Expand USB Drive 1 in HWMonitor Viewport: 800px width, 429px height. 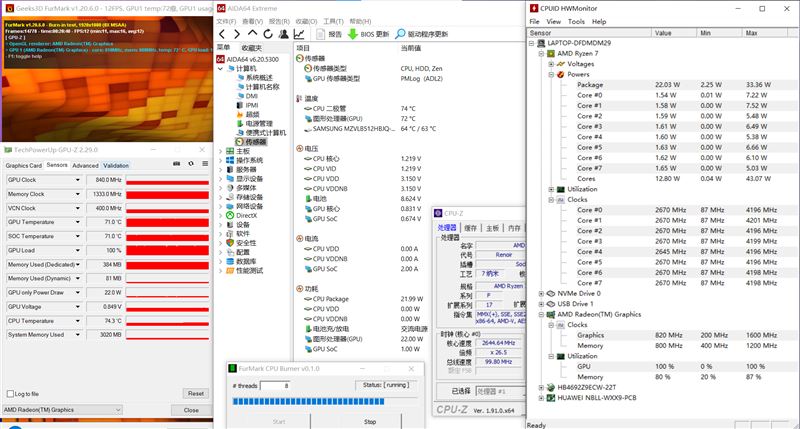[541, 304]
